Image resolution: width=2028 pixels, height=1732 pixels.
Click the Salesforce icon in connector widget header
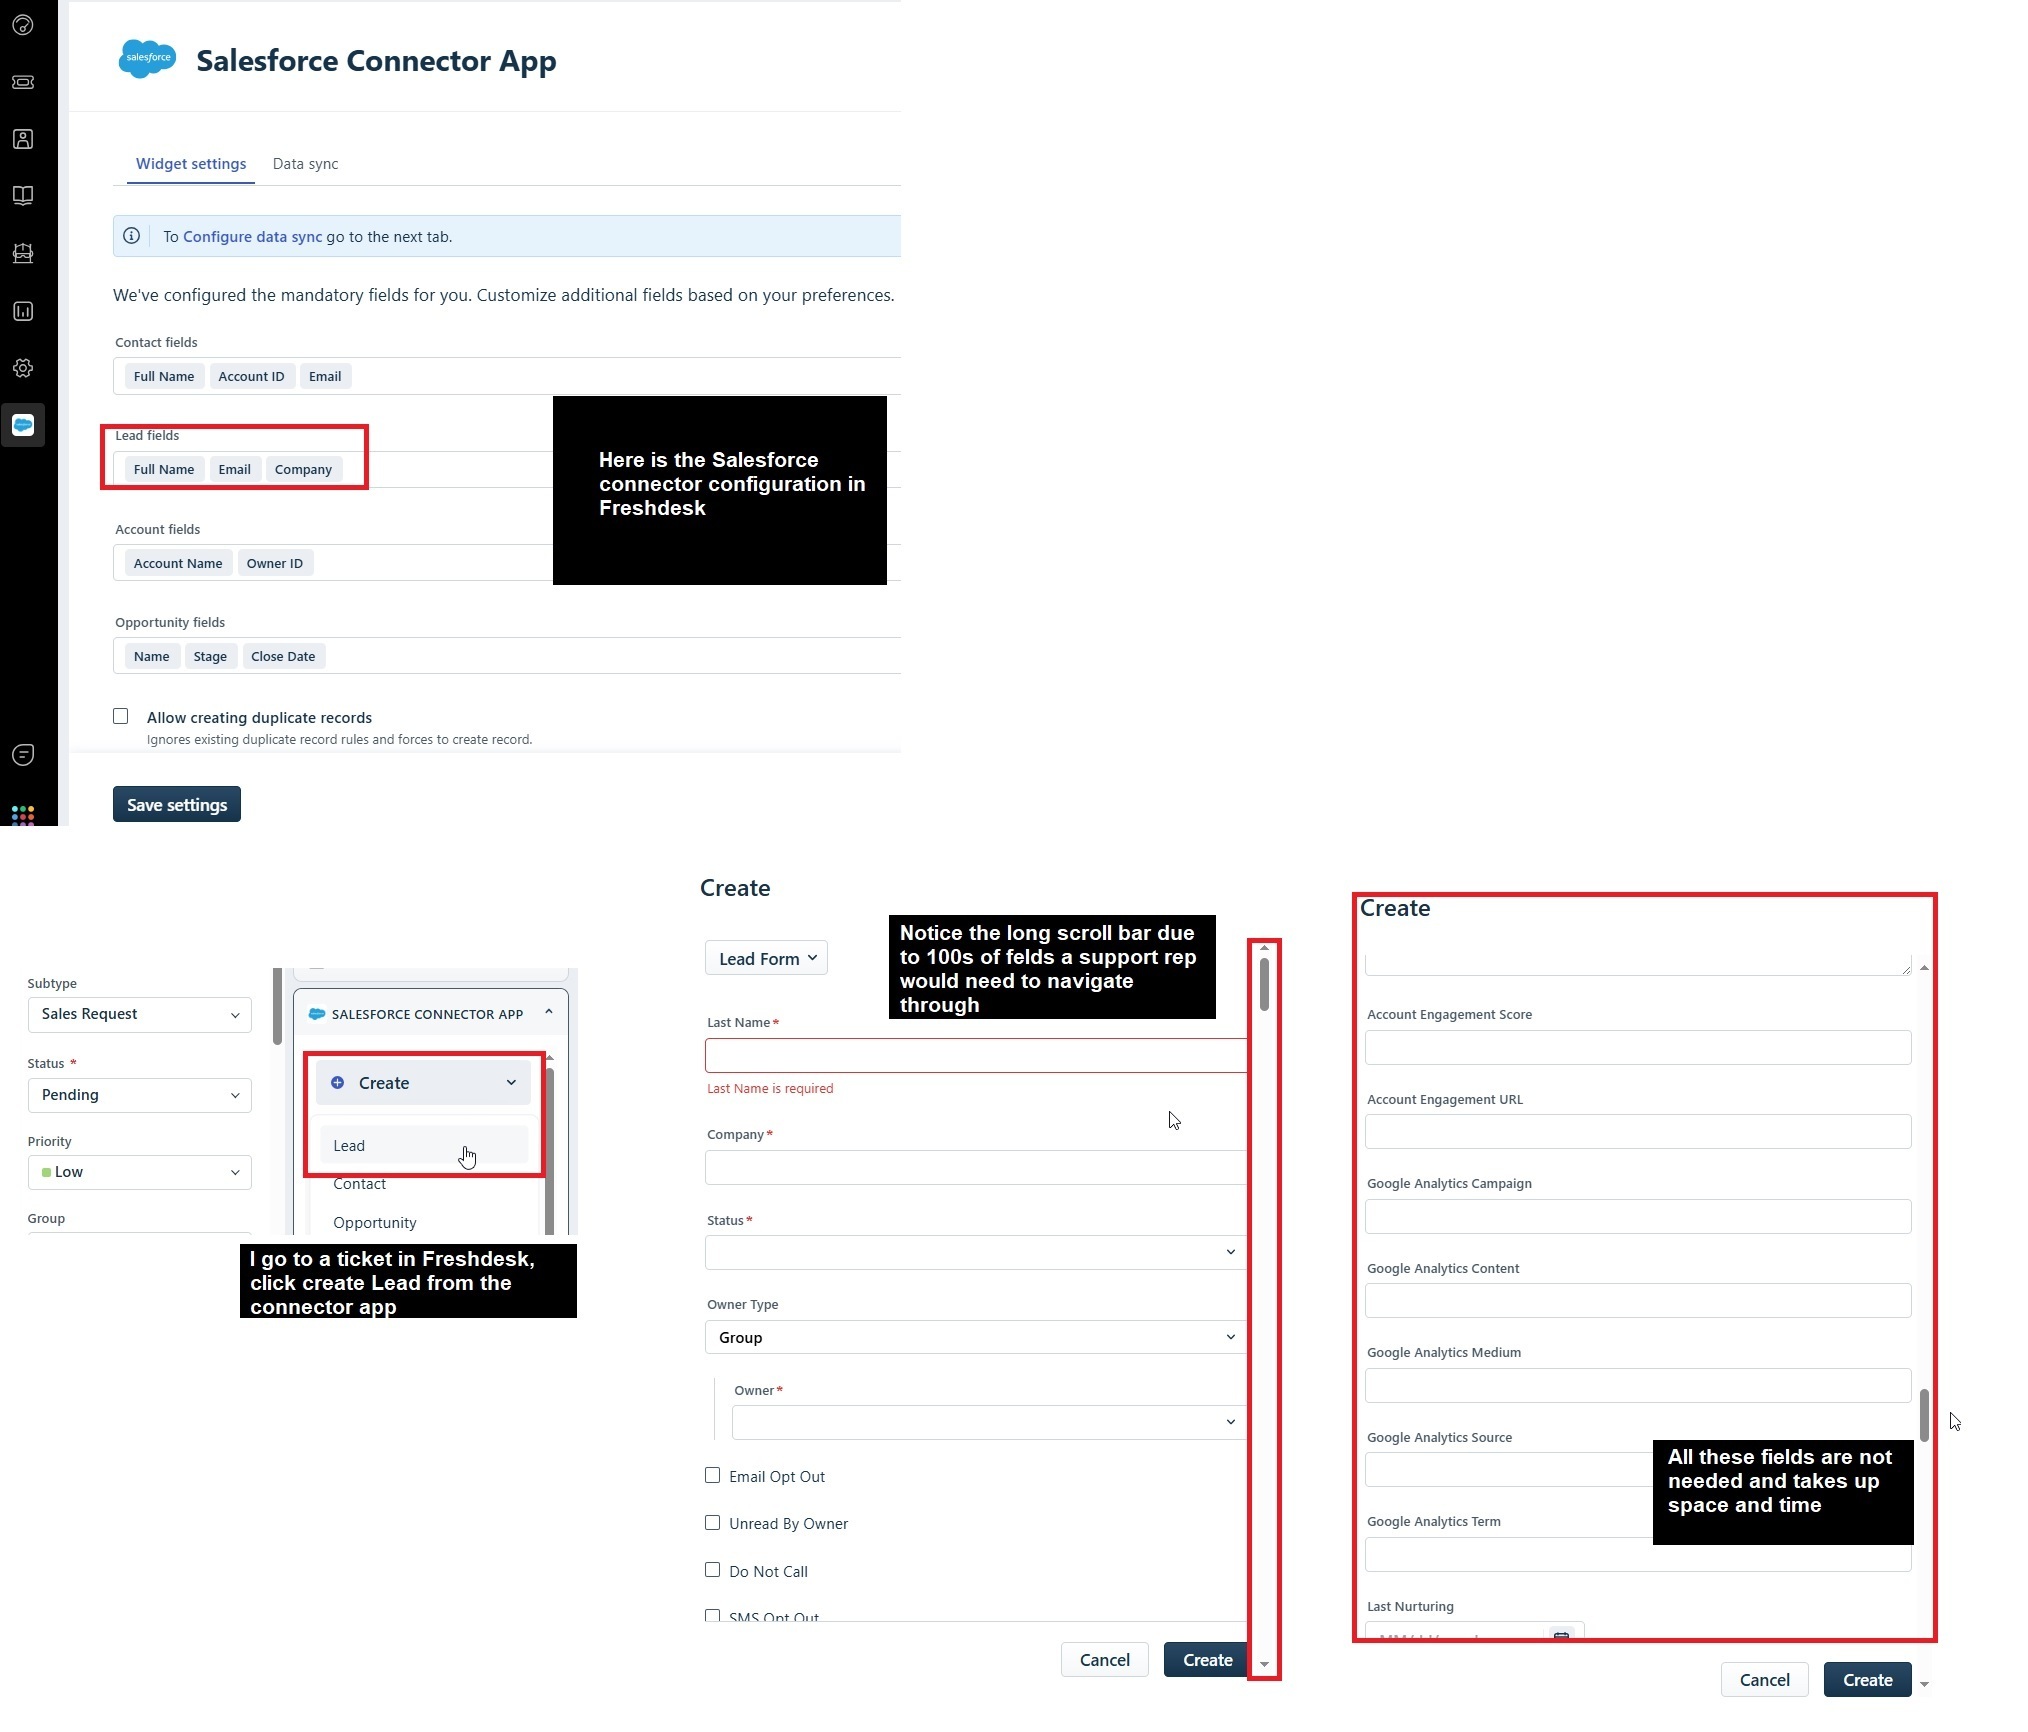[x=317, y=1014]
